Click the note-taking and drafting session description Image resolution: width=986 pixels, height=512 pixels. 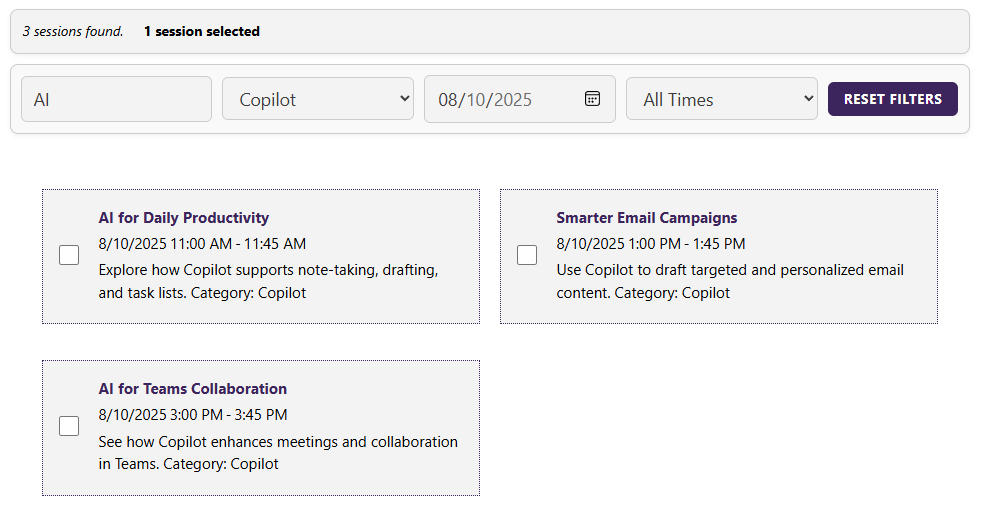tap(268, 281)
